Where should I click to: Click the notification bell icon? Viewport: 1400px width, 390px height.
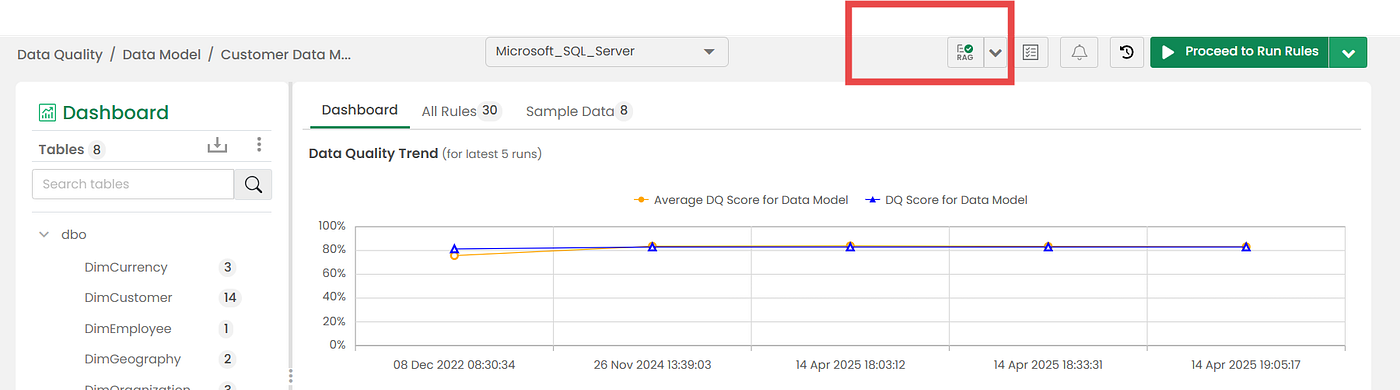coord(1079,52)
